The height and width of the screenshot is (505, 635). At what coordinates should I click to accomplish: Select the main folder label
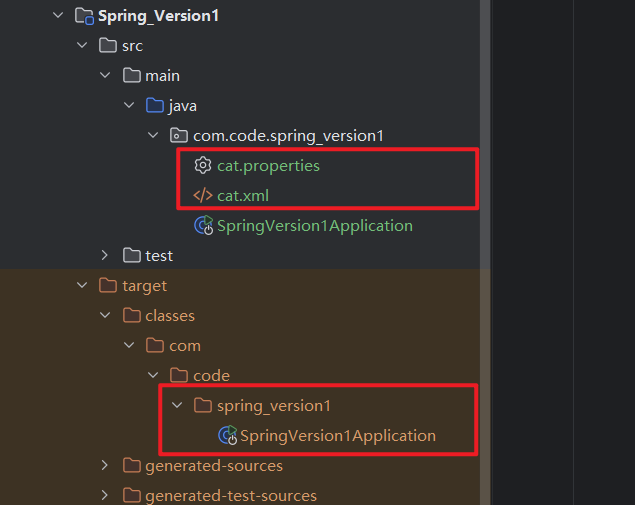click(x=162, y=76)
